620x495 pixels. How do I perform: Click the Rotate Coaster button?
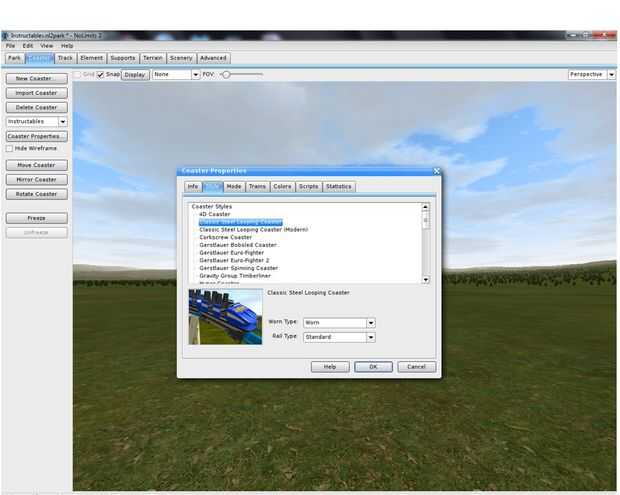[36, 194]
